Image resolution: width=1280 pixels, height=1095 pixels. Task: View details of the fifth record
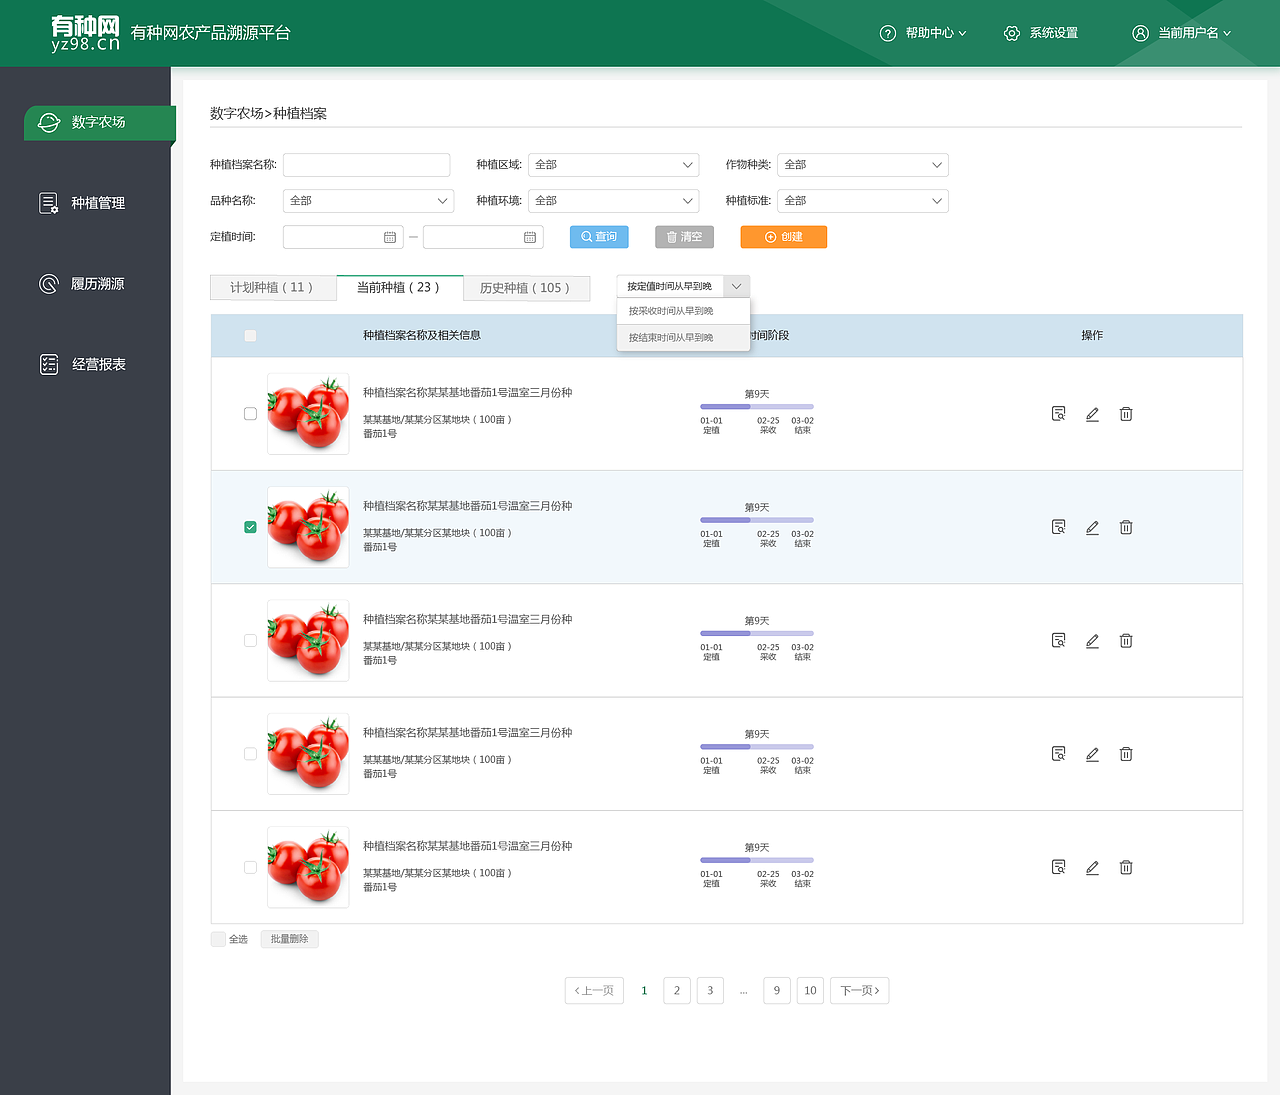coord(1058,867)
